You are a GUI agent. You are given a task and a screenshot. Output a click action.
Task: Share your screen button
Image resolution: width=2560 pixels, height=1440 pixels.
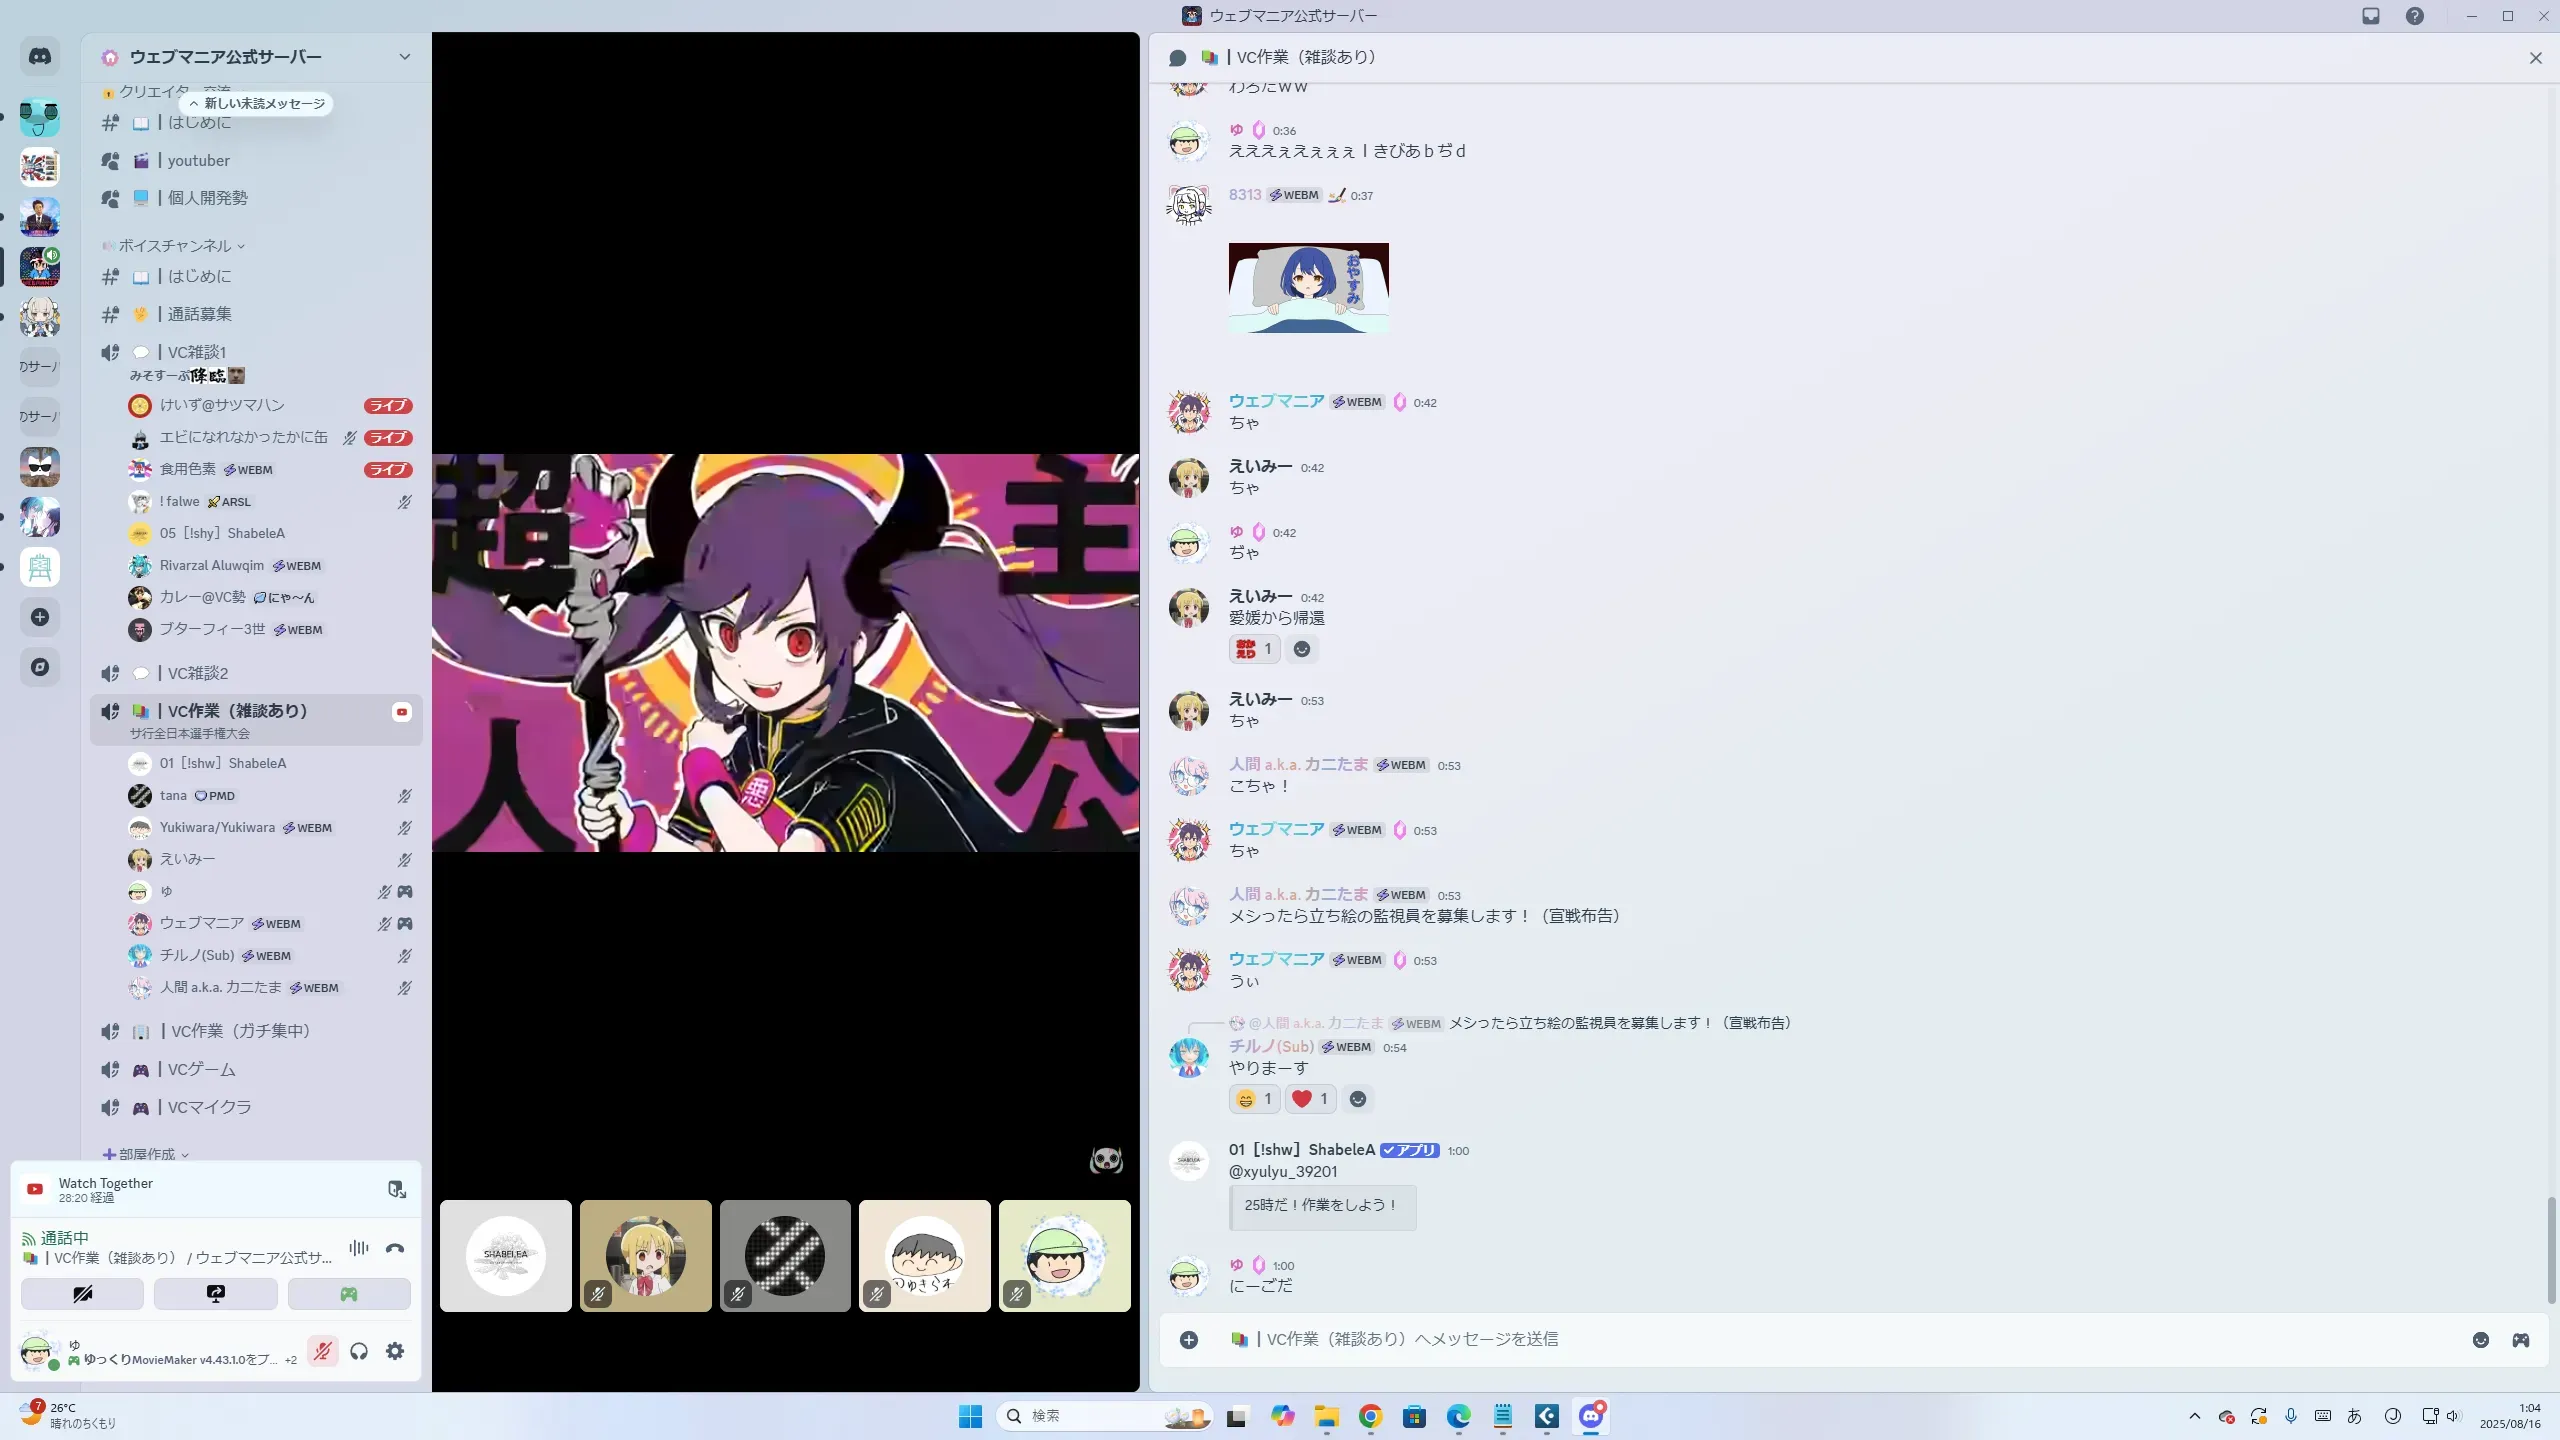click(216, 1294)
